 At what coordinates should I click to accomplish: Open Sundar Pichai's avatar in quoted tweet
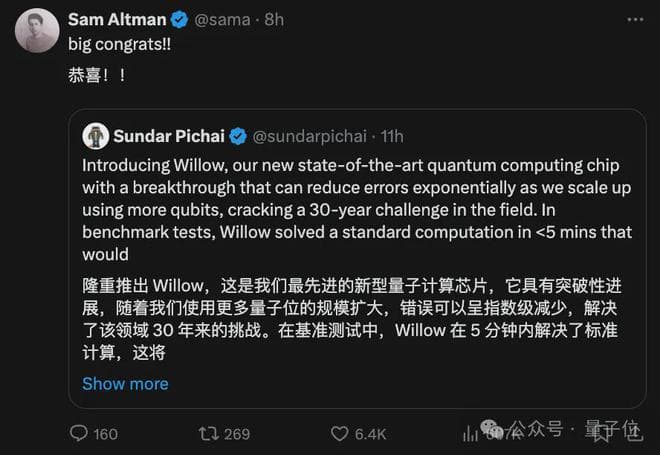click(x=96, y=136)
